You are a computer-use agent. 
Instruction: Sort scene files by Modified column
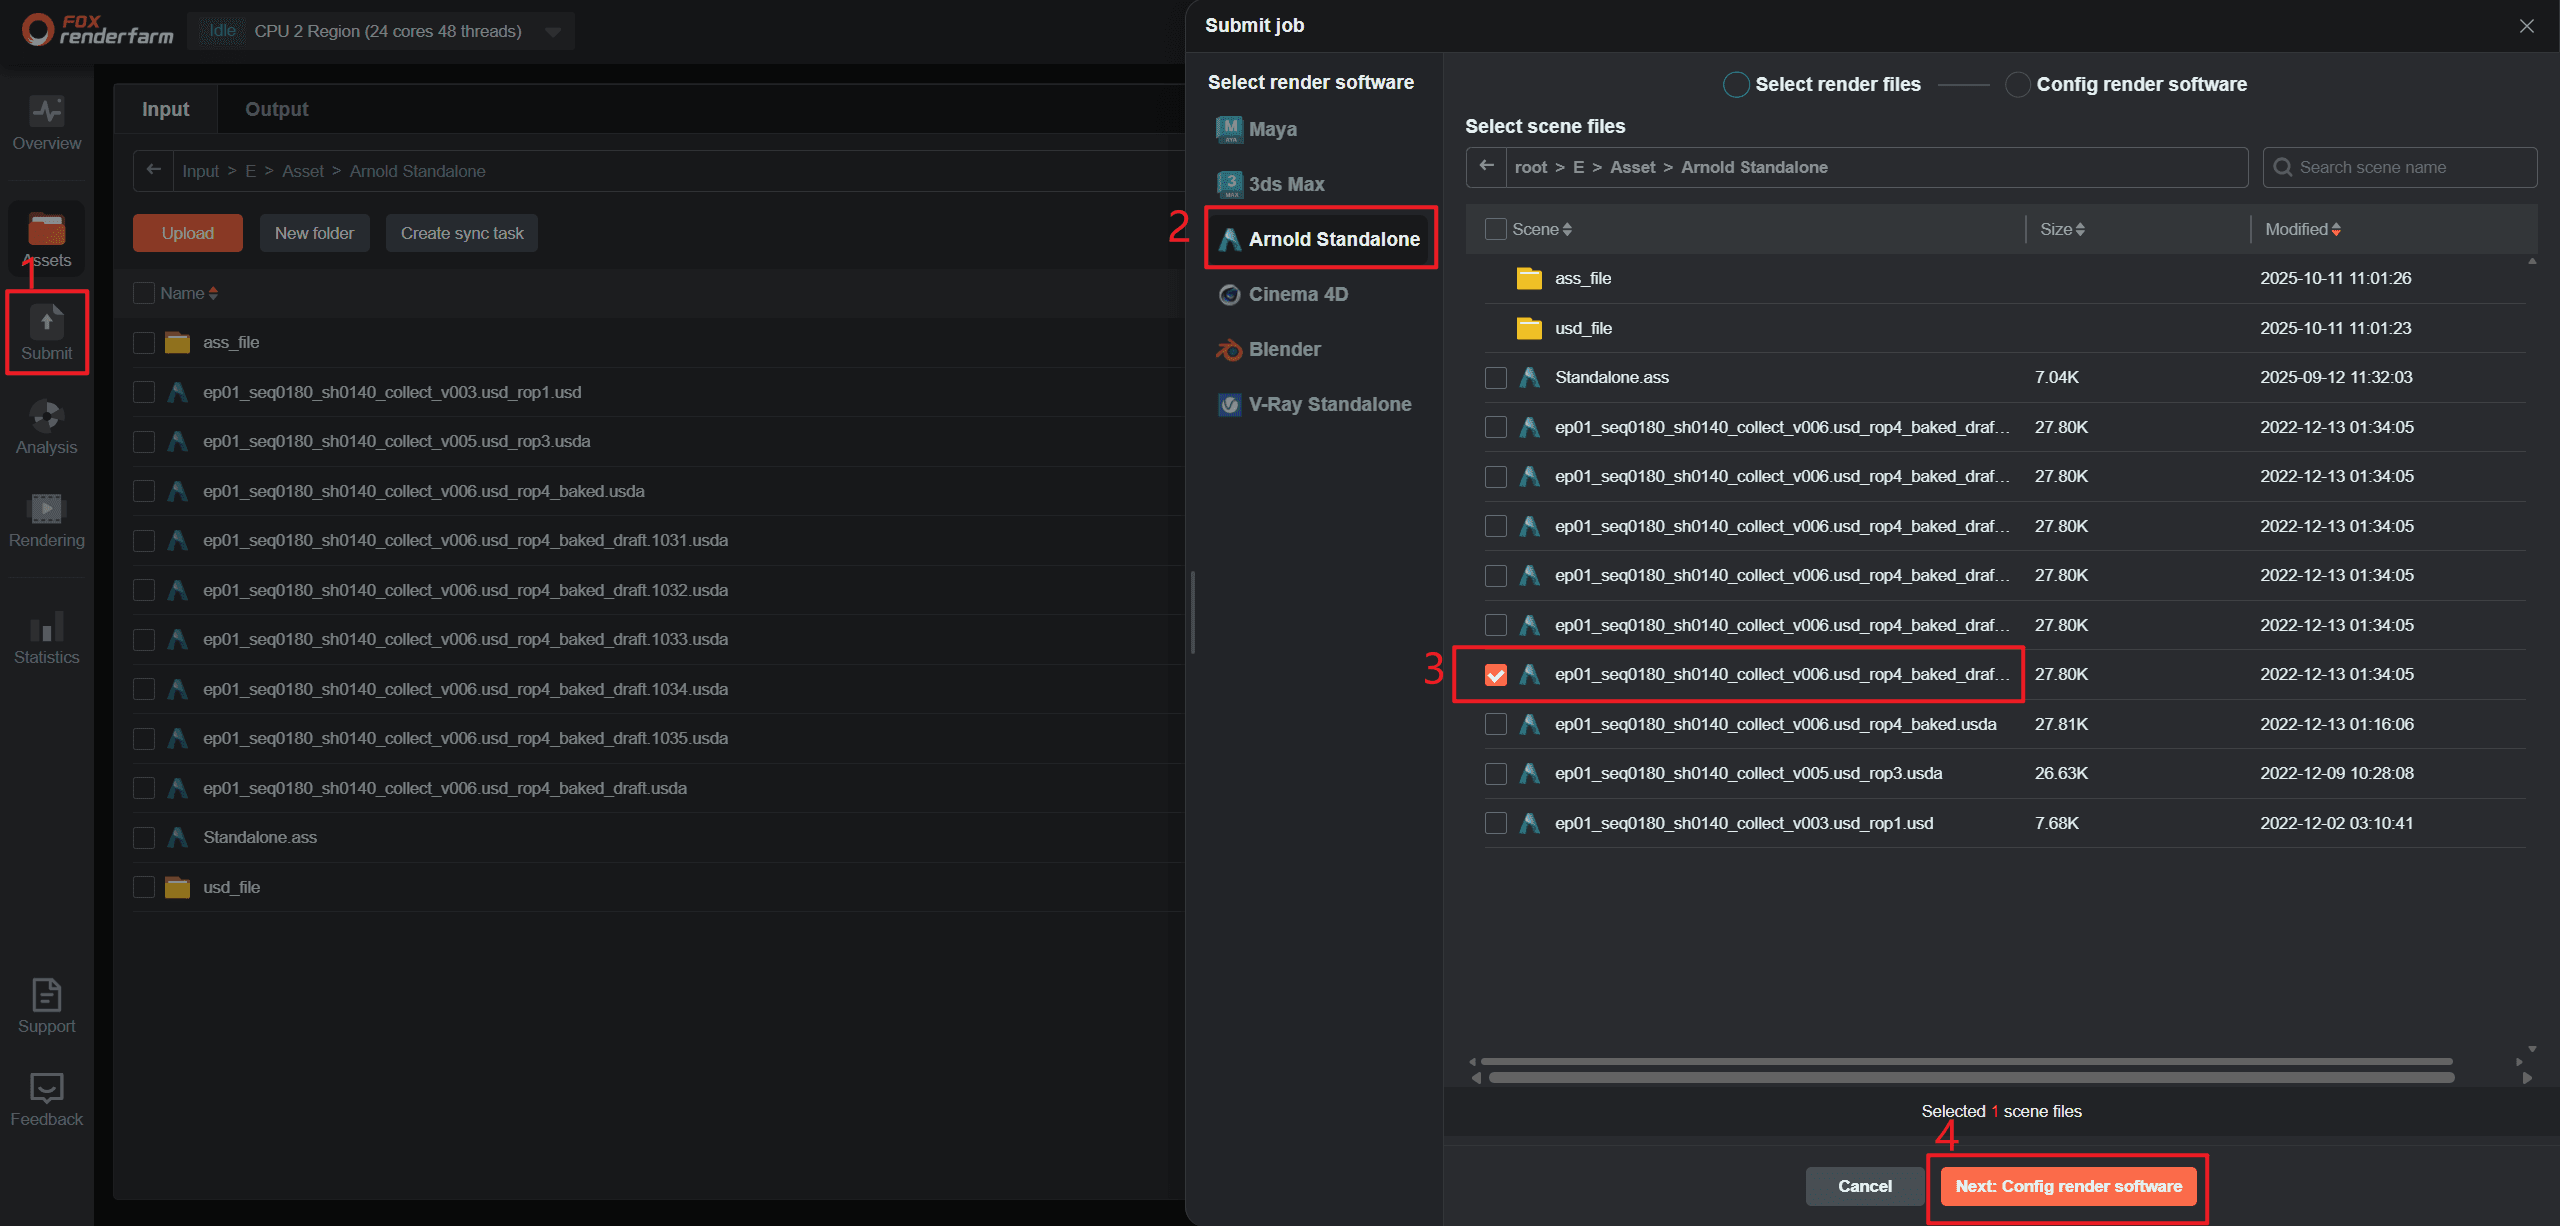point(2302,229)
